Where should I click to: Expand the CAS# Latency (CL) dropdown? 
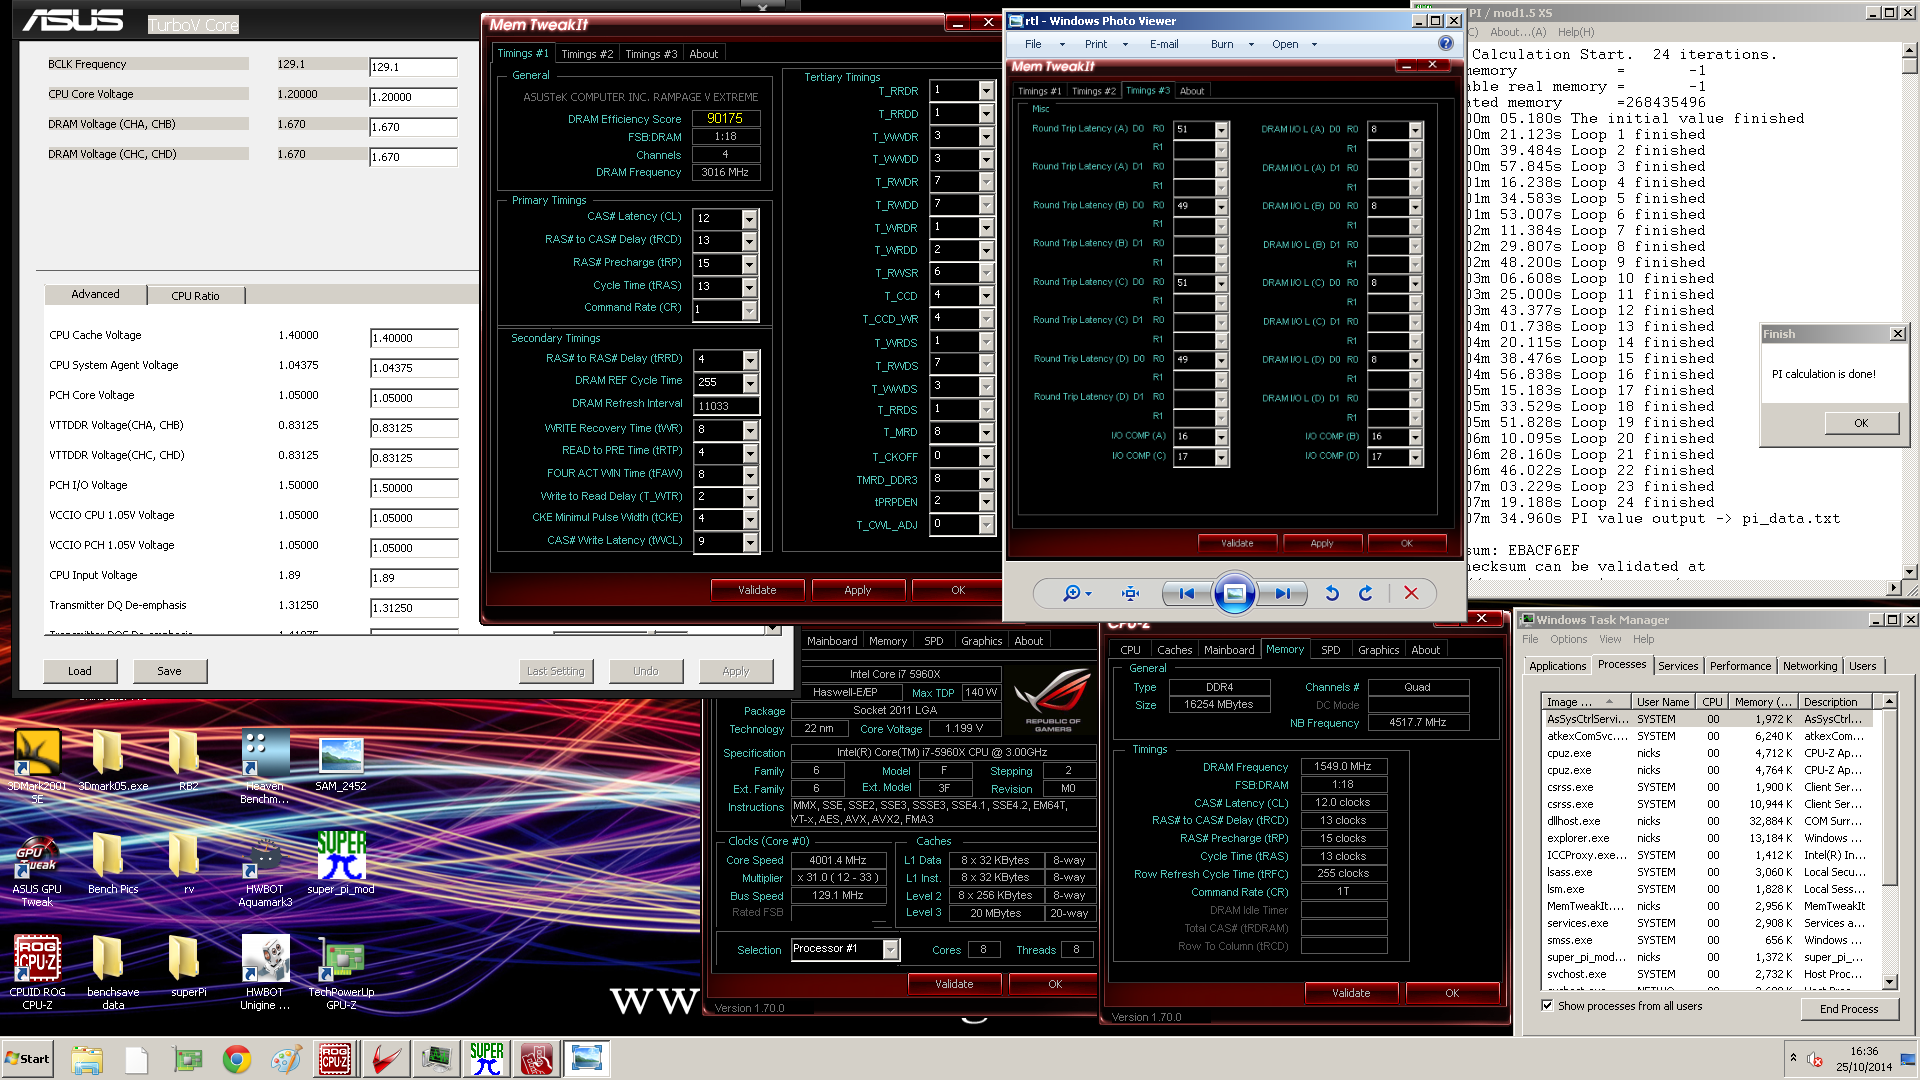point(749,218)
